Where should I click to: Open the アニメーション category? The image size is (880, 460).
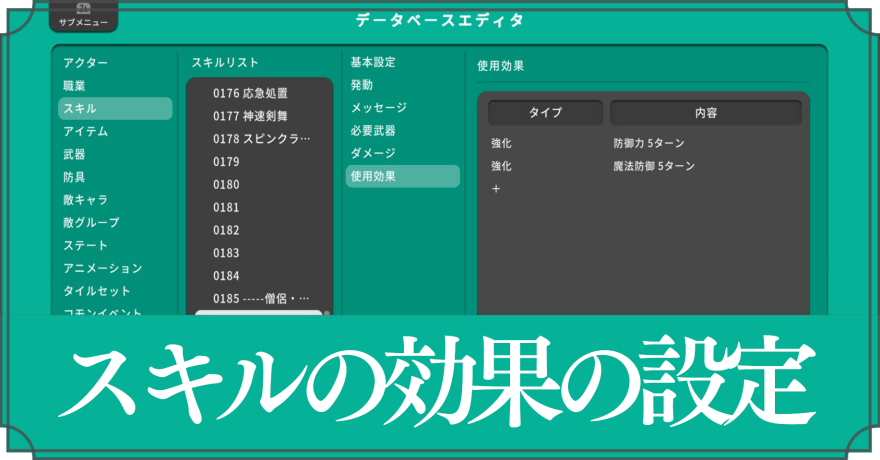pos(103,268)
